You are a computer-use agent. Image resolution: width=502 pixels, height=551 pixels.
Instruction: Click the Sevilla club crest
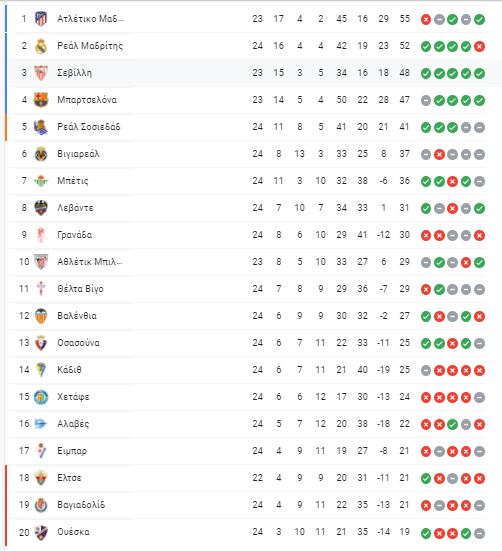click(41, 73)
